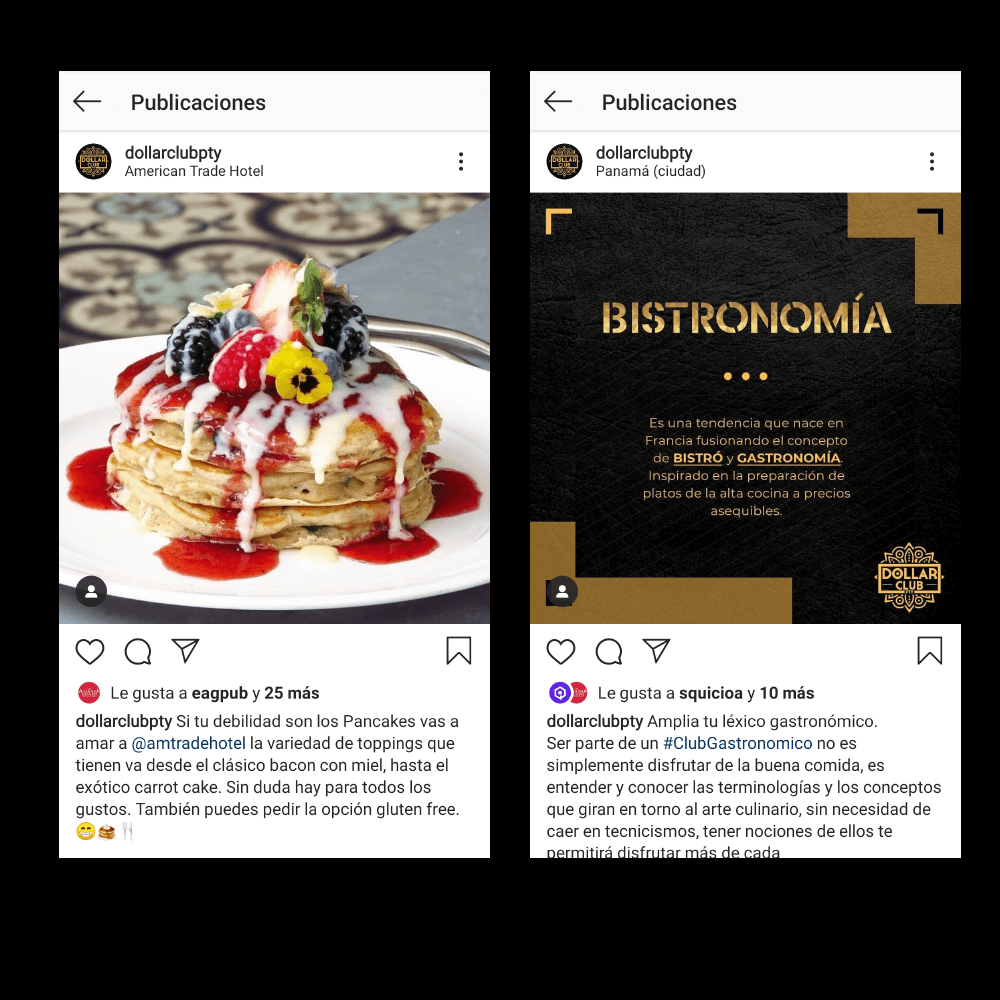This screenshot has height=1000, width=1000.
Task: Open the three-dot menu on the pancakes post
Action: [460, 162]
